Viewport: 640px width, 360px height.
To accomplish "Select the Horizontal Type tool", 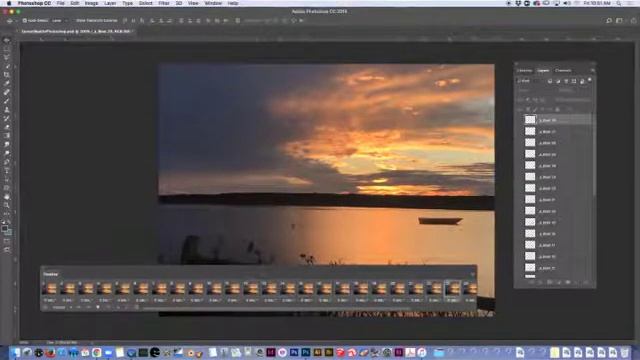I will click(7, 171).
